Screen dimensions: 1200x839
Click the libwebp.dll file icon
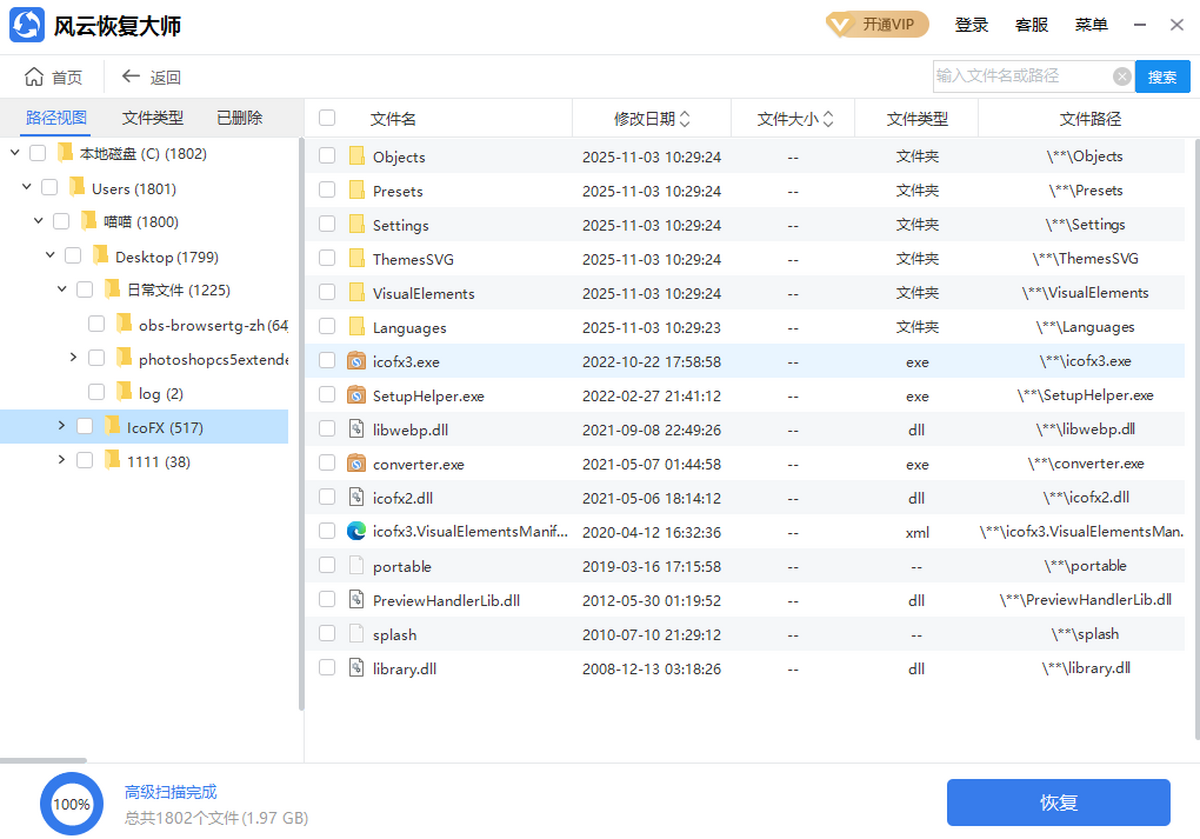coord(357,429)
